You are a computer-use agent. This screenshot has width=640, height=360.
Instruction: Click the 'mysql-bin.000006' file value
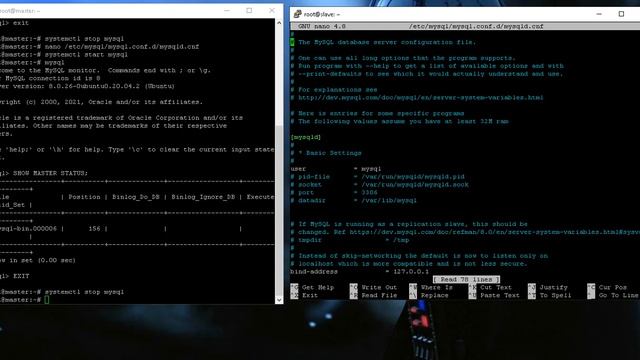[28, 229]
